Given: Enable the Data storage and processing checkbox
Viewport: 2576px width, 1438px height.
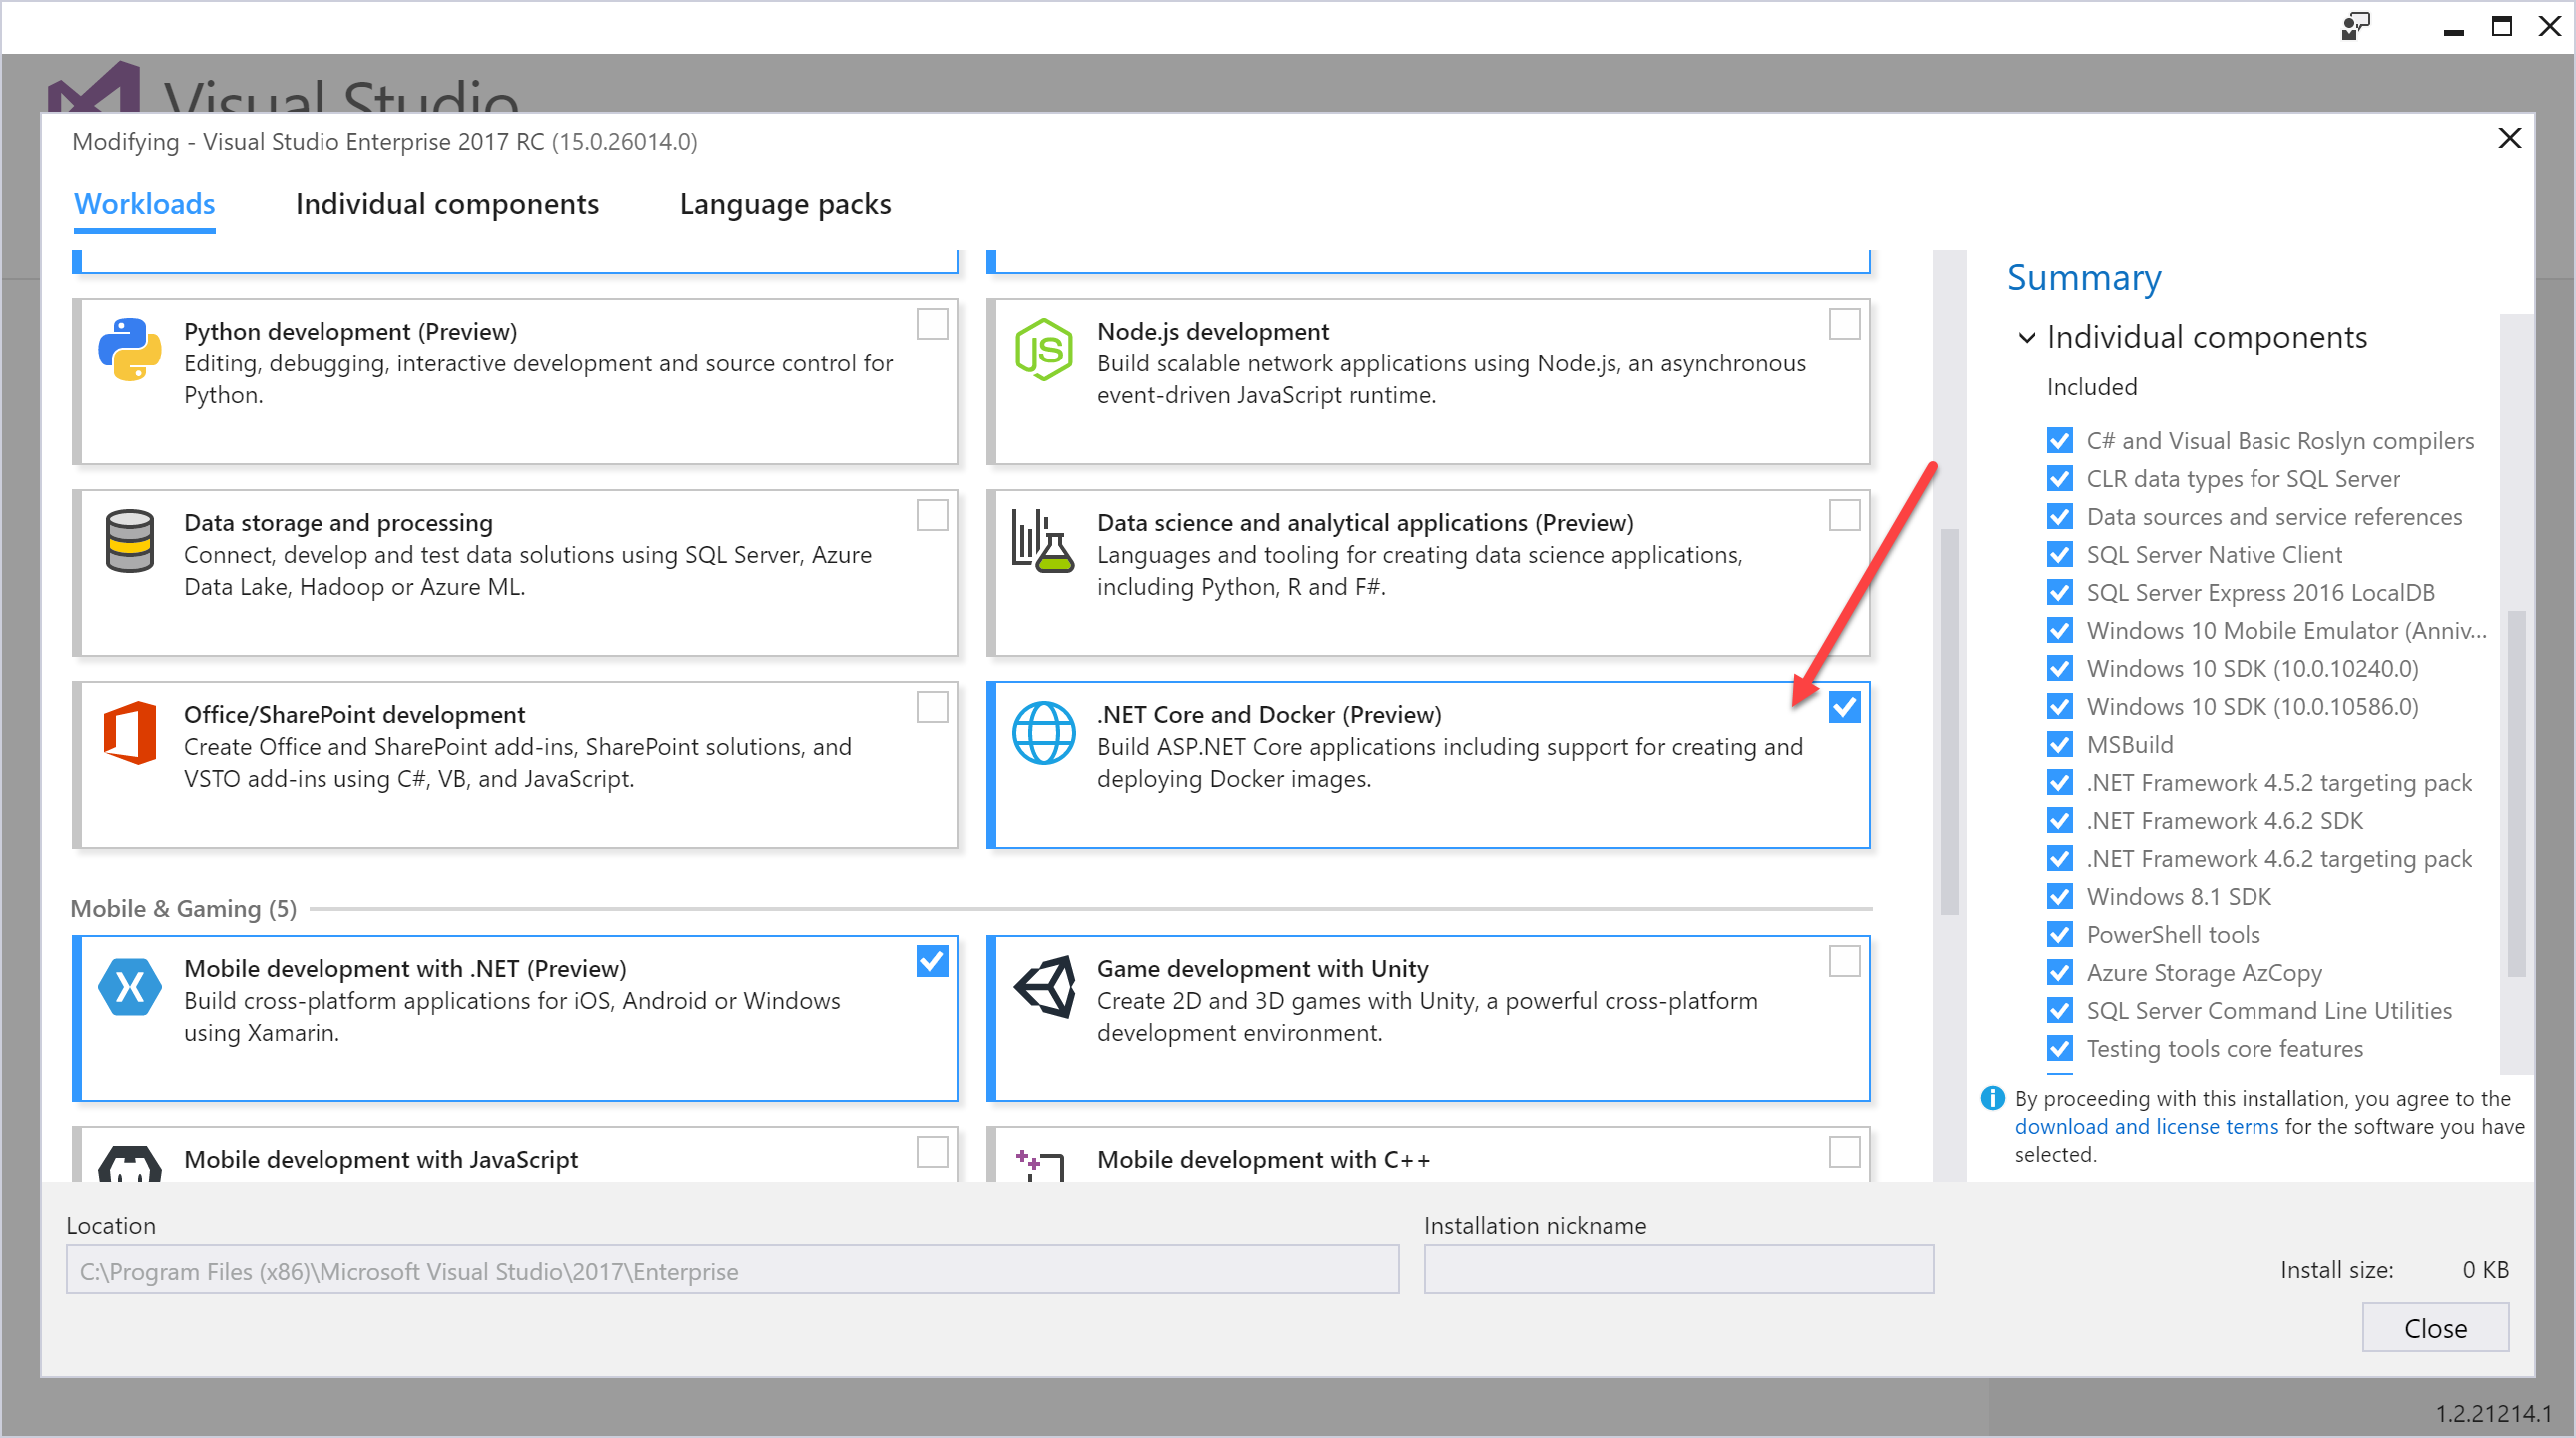Looking at the screenshot, I should point(932,516).
